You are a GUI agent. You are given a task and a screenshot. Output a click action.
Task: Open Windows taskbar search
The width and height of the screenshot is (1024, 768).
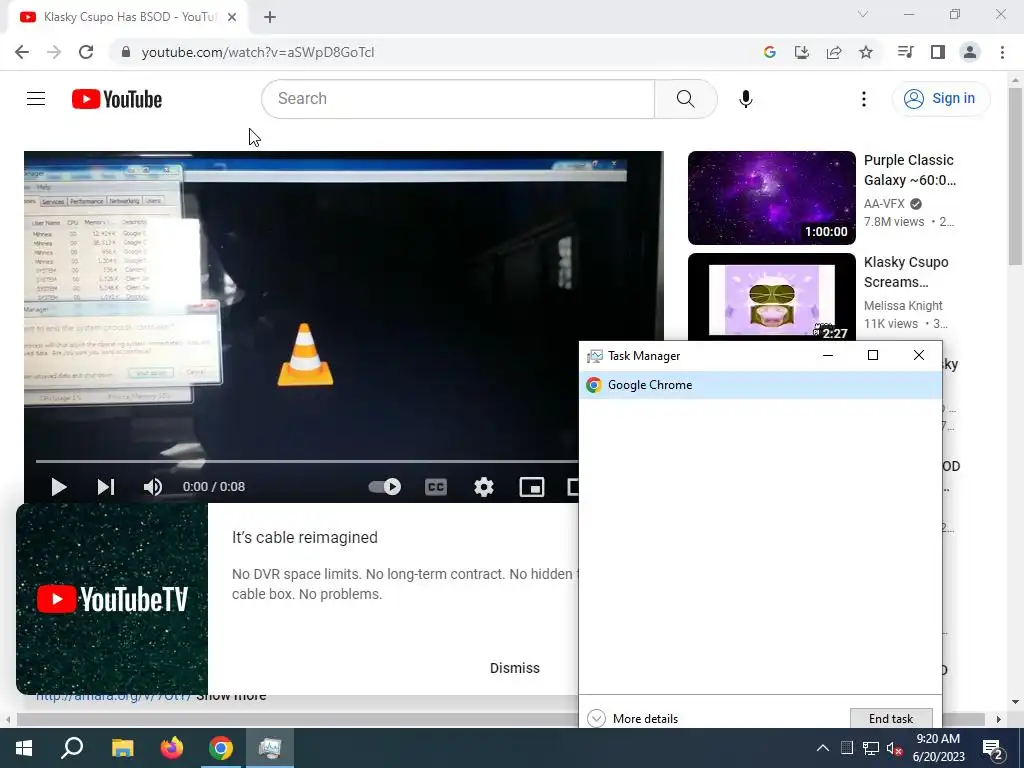72,748
